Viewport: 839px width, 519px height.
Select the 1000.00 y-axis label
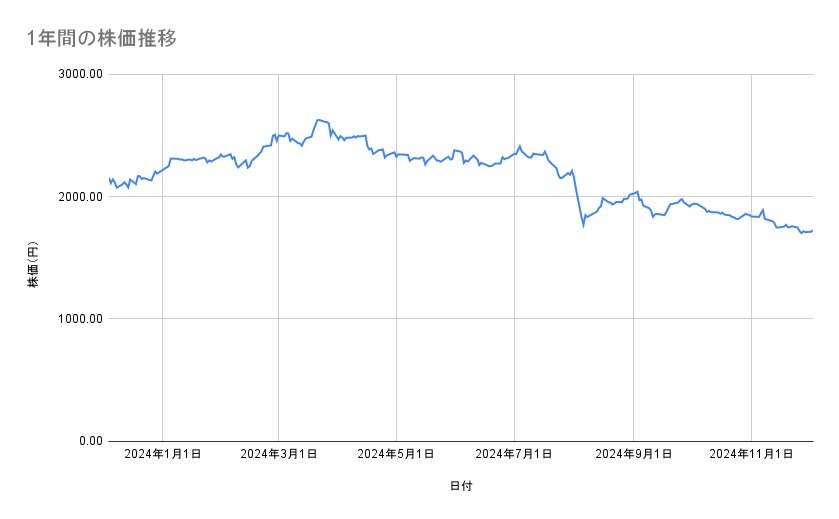pyautogui.click(x=80, y=319)
